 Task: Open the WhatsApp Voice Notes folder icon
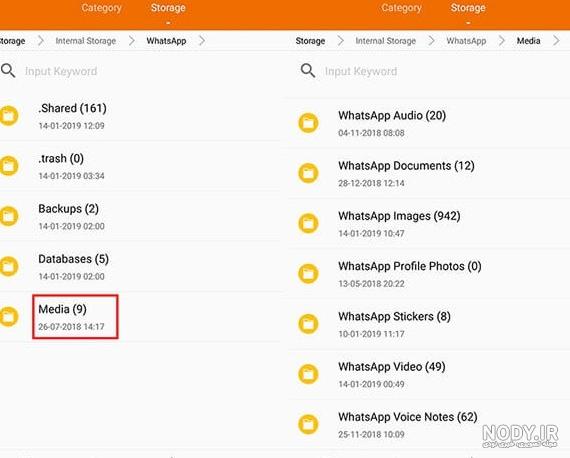click(308, 424)
